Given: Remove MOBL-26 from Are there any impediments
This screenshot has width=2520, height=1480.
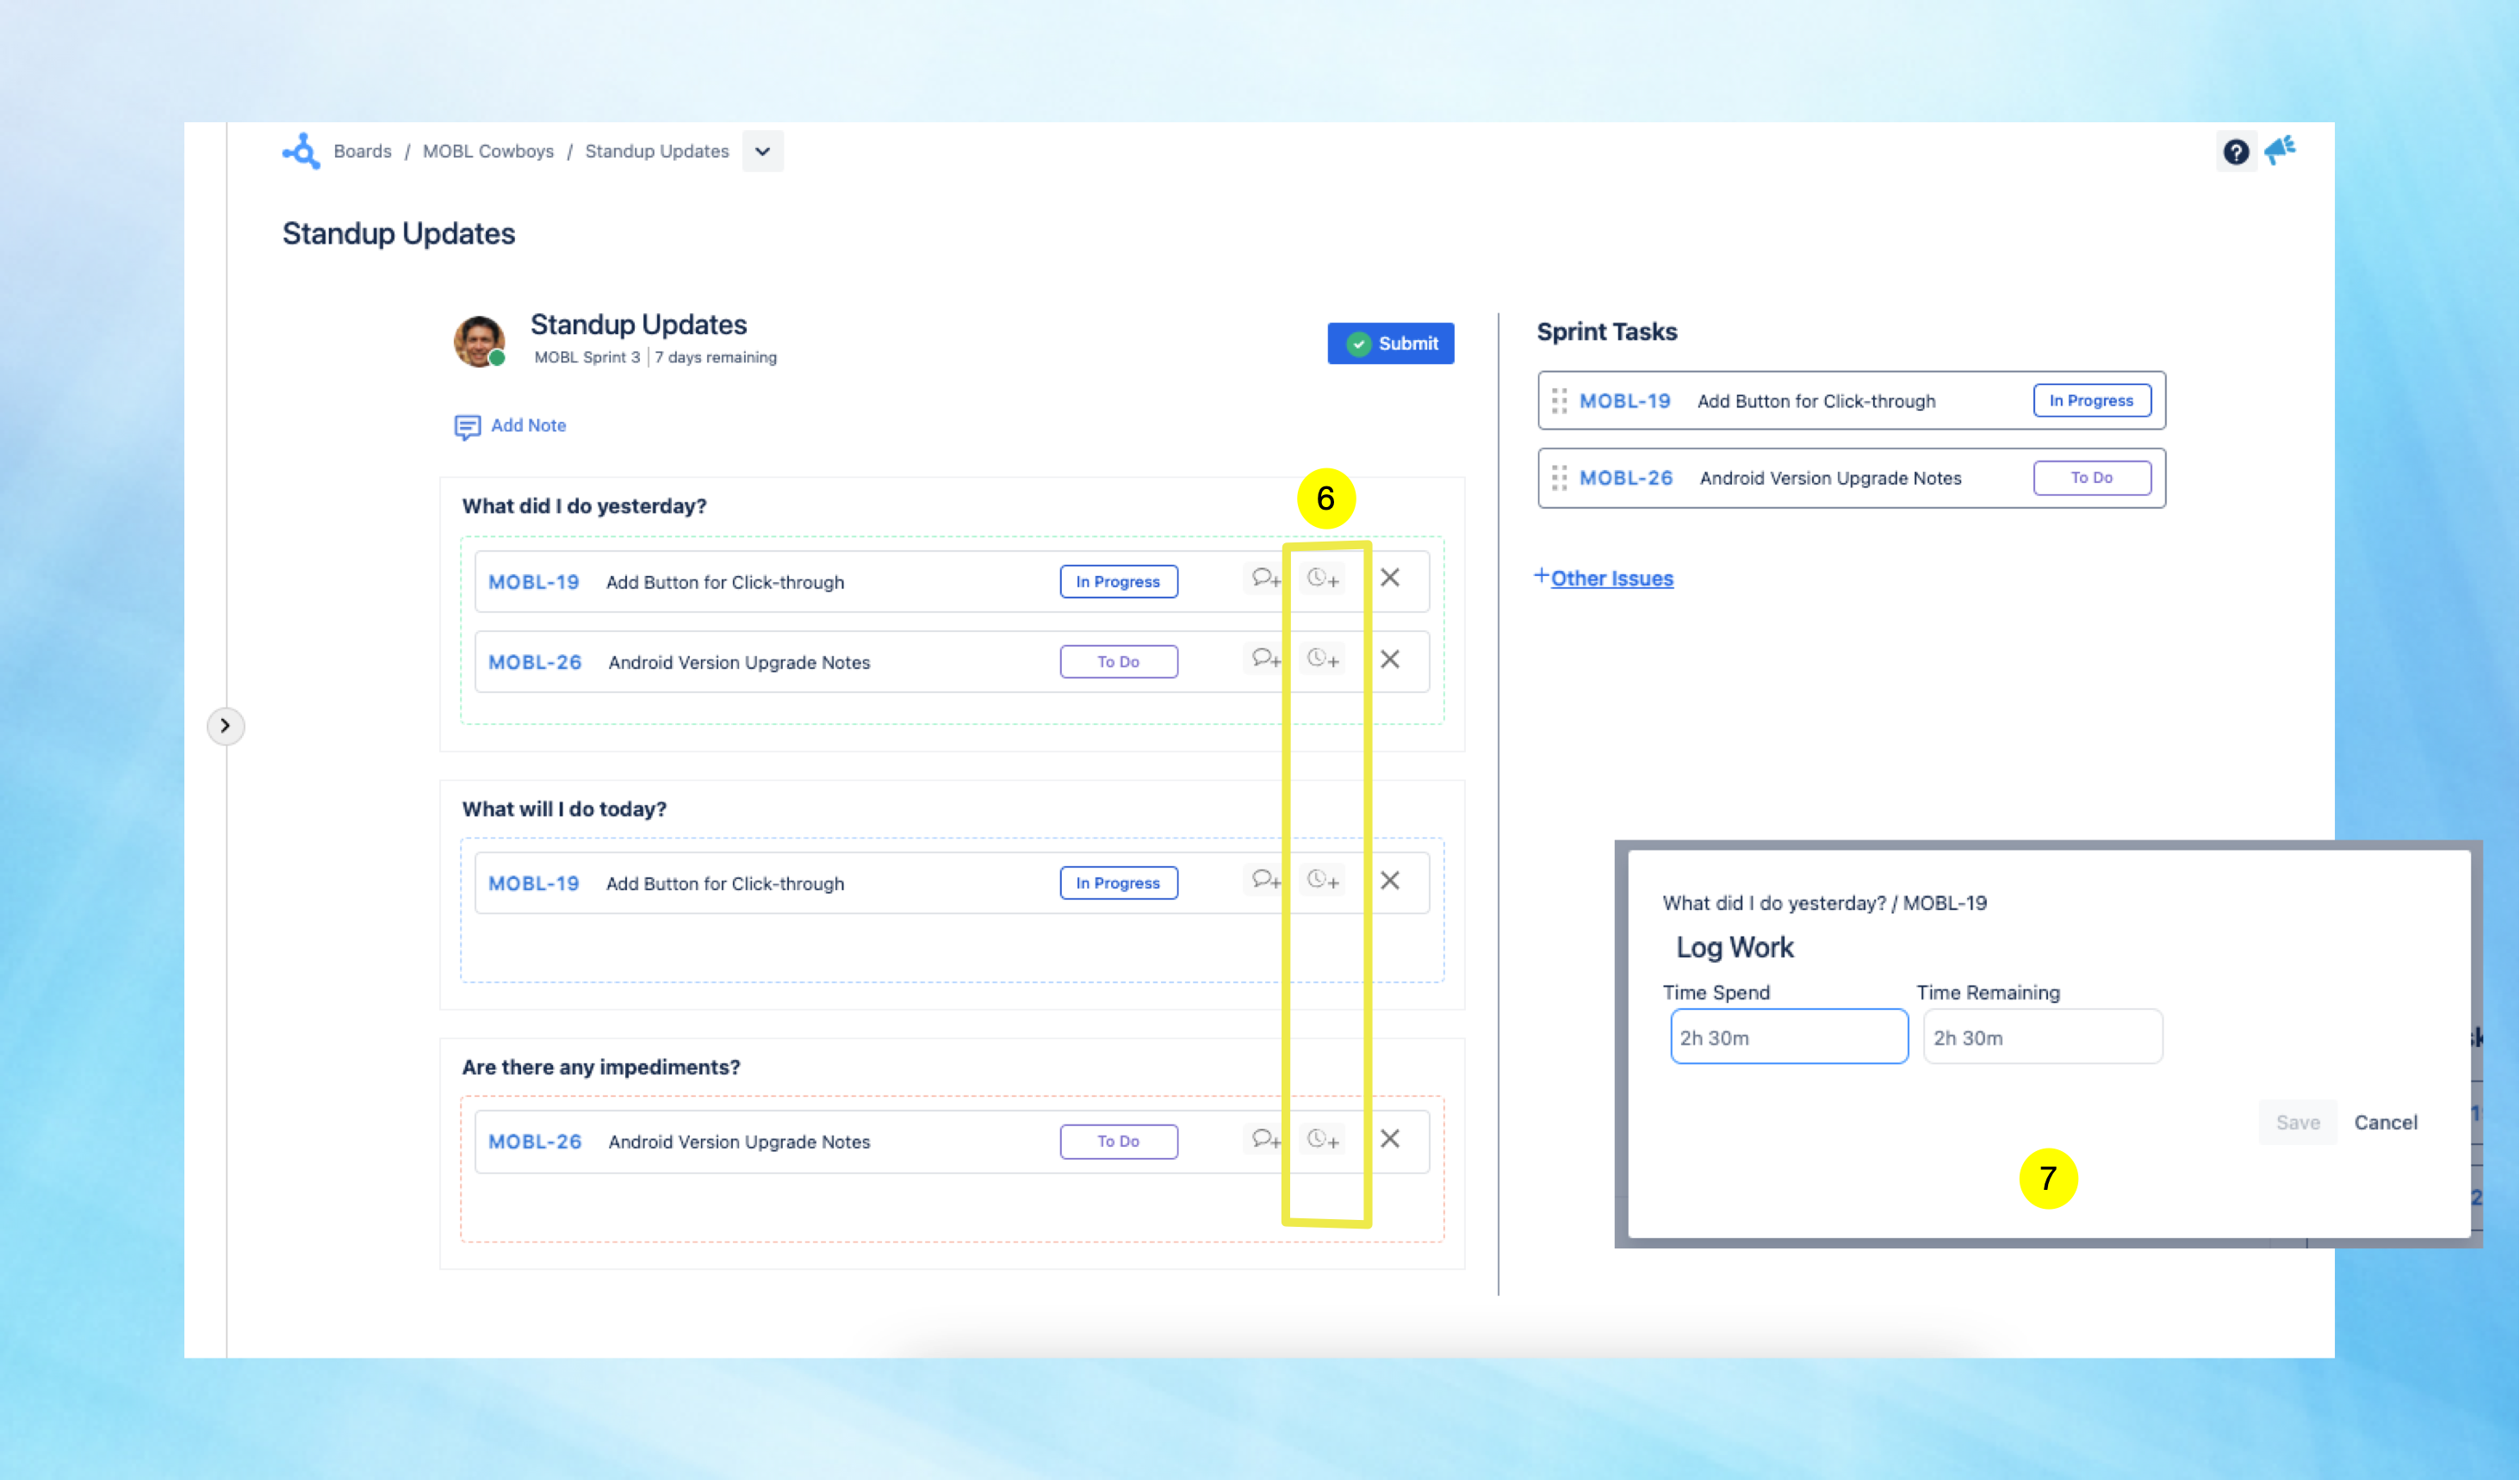Looking at the screenshot, I should click(1388, 1138).
